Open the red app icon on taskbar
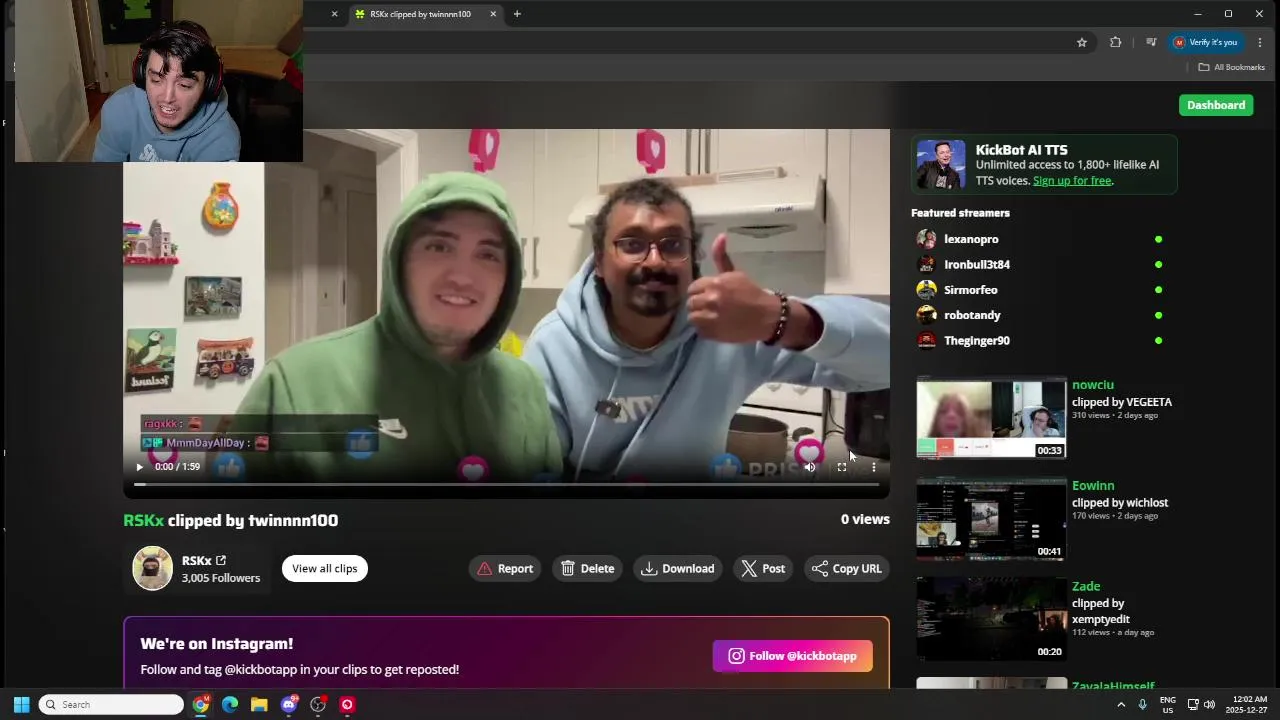The image size is (1280, 720). pyautogui.click(x=347, y=705)
